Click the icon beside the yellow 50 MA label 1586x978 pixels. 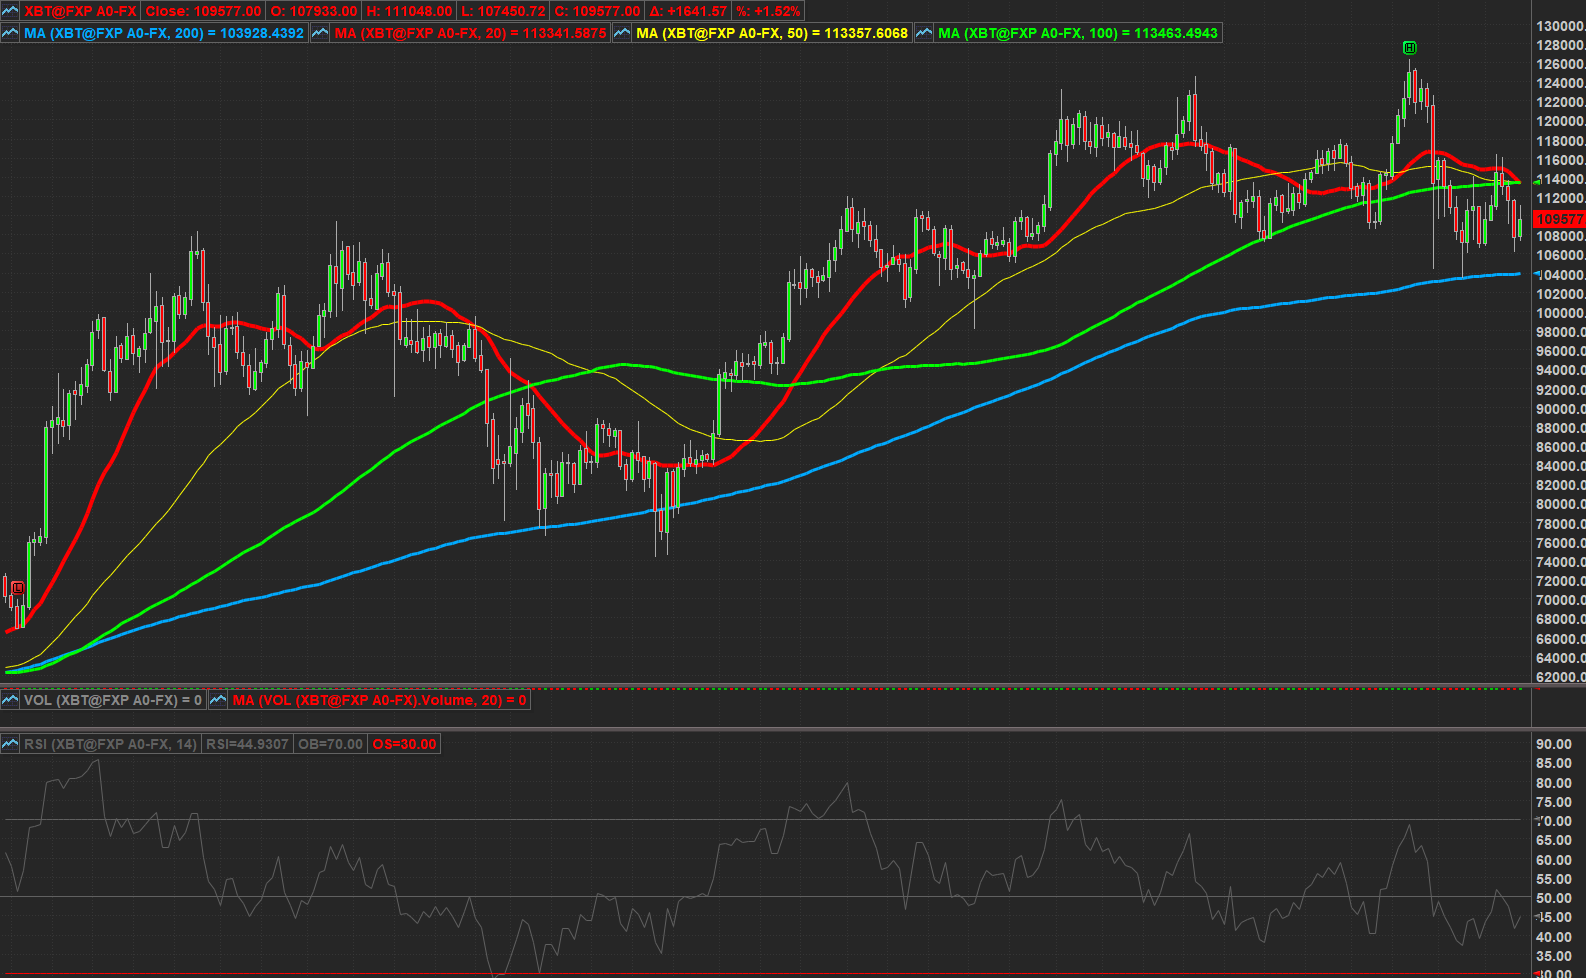tap(621, 33)
